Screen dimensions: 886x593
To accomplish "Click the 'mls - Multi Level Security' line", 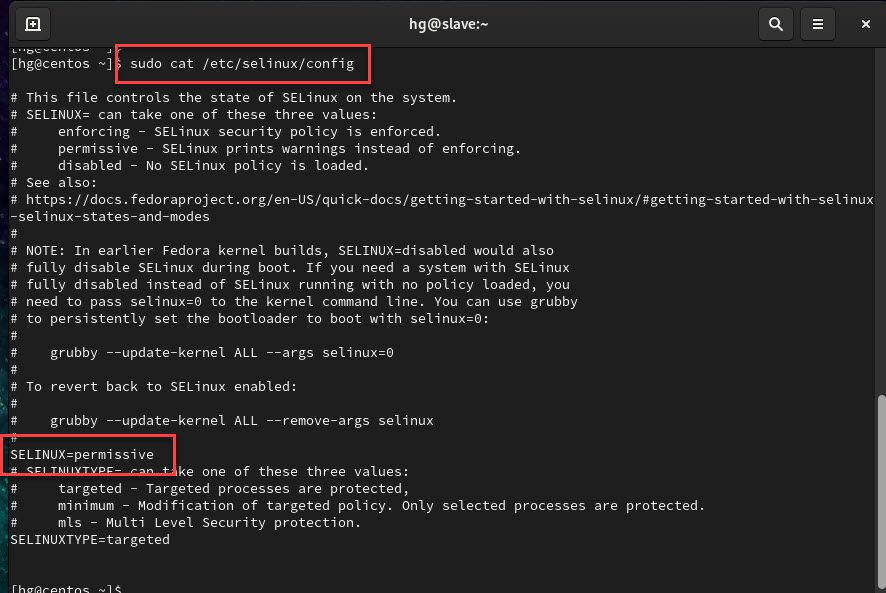I will point(209,522).
